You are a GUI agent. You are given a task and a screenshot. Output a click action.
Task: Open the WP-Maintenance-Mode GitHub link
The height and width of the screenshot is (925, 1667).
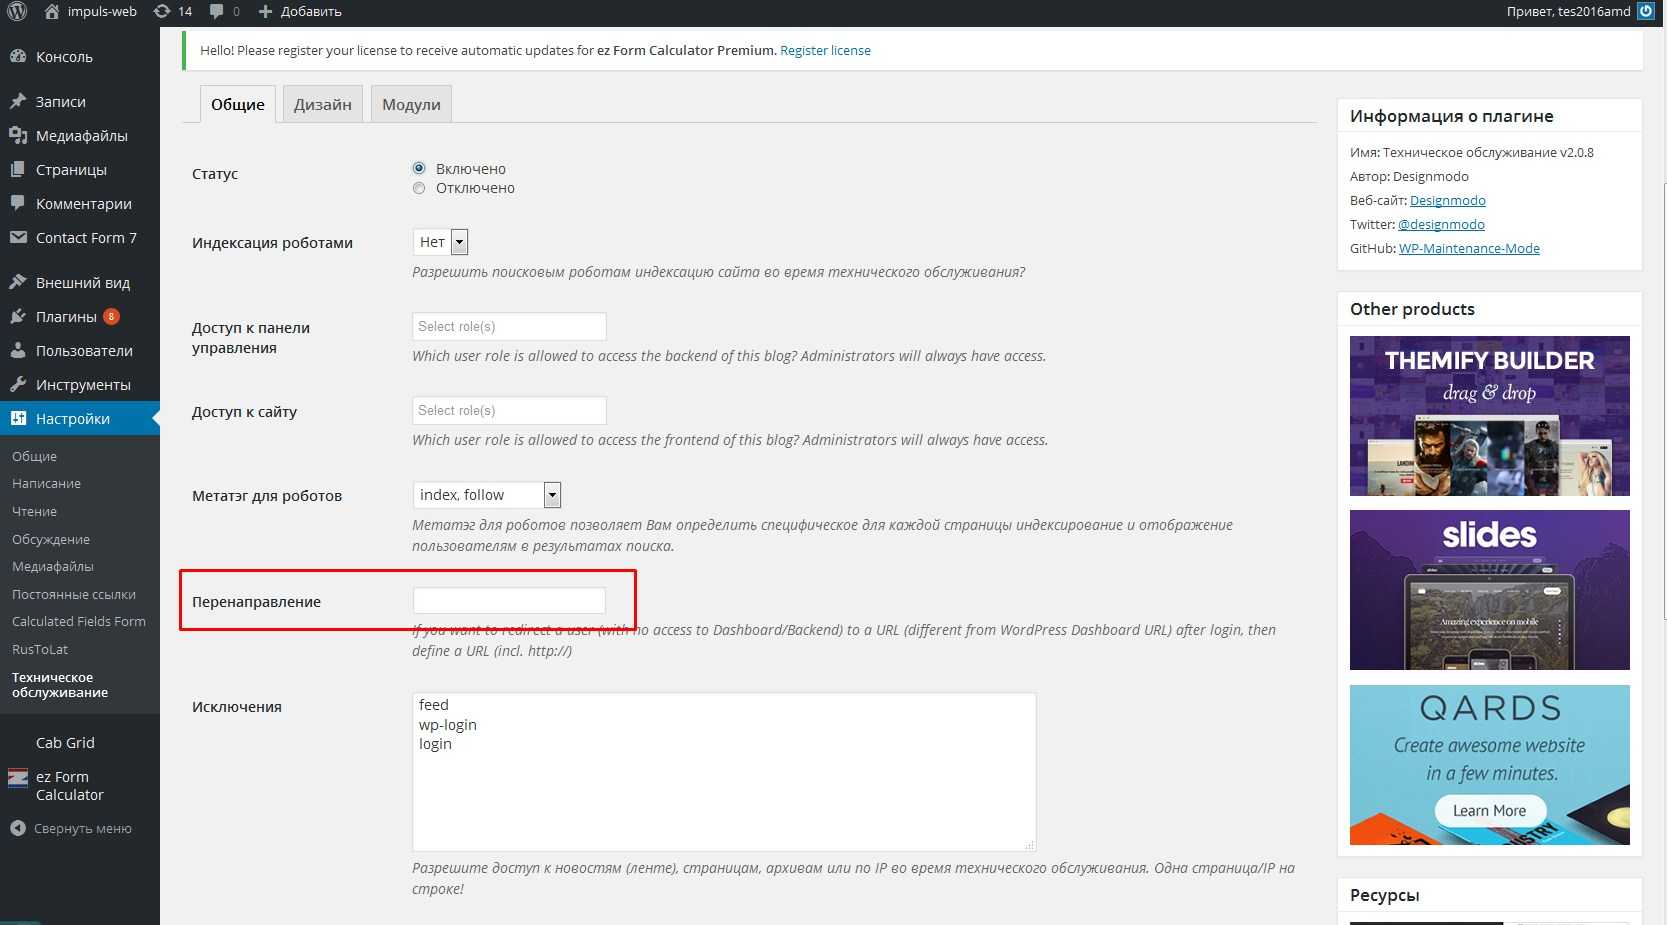point(1468,249)
